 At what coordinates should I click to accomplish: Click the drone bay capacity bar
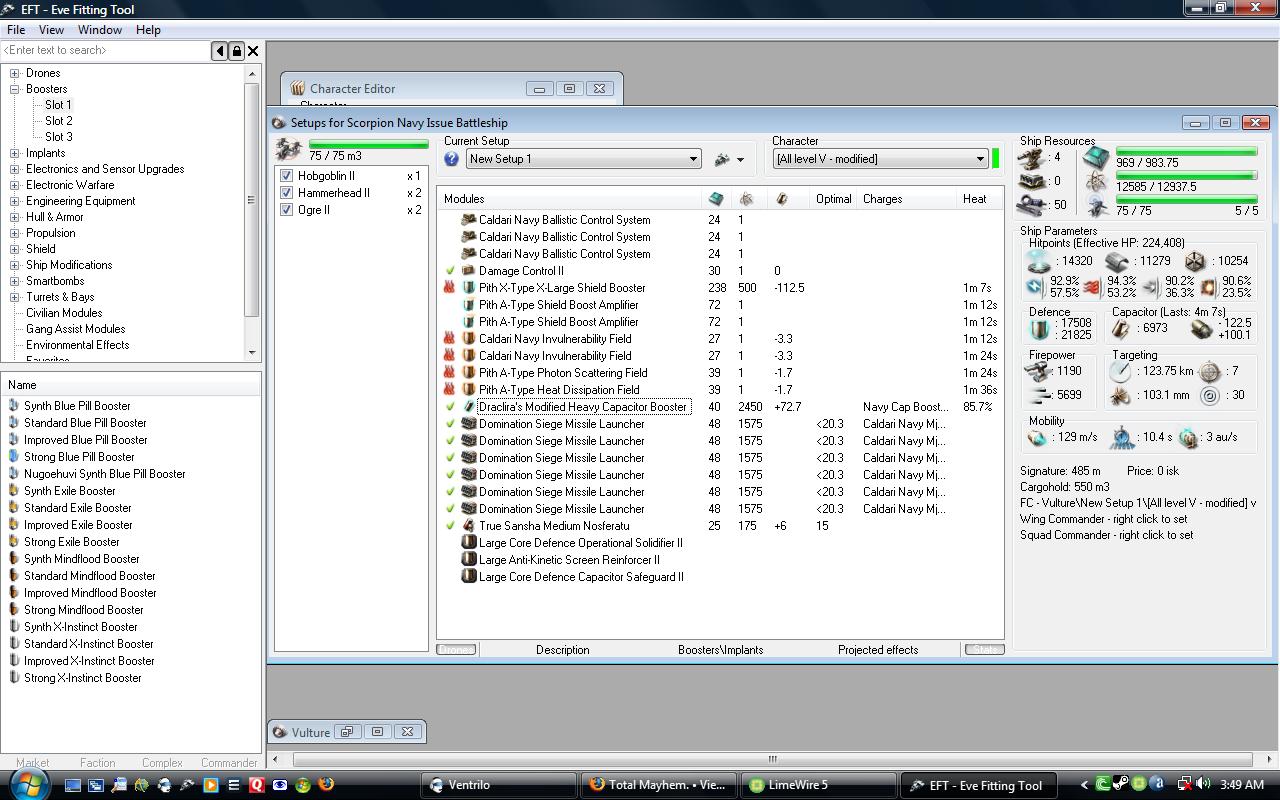[368, 145]
